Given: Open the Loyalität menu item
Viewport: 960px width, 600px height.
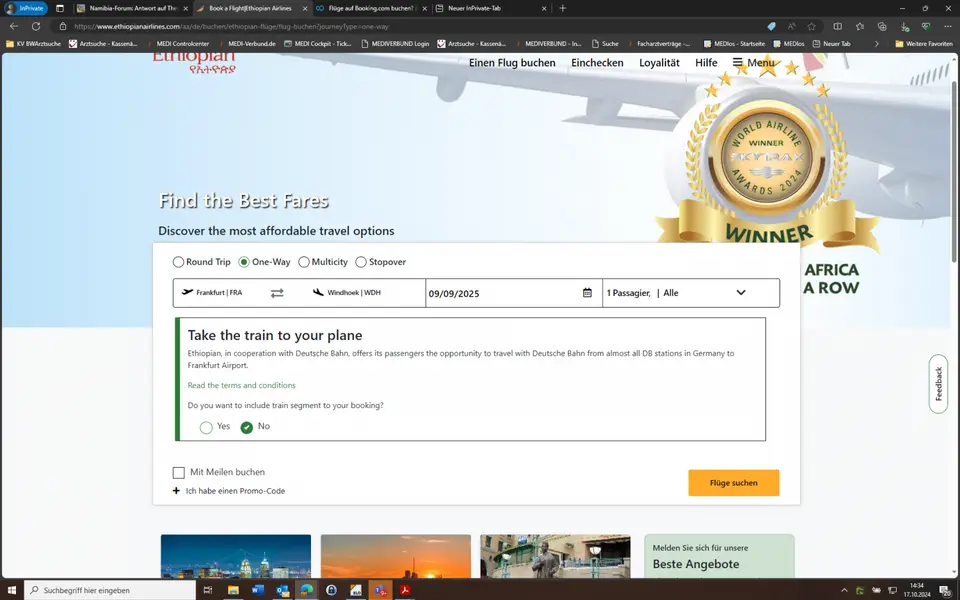Looking at the screenshot, I should click(659, 62).
